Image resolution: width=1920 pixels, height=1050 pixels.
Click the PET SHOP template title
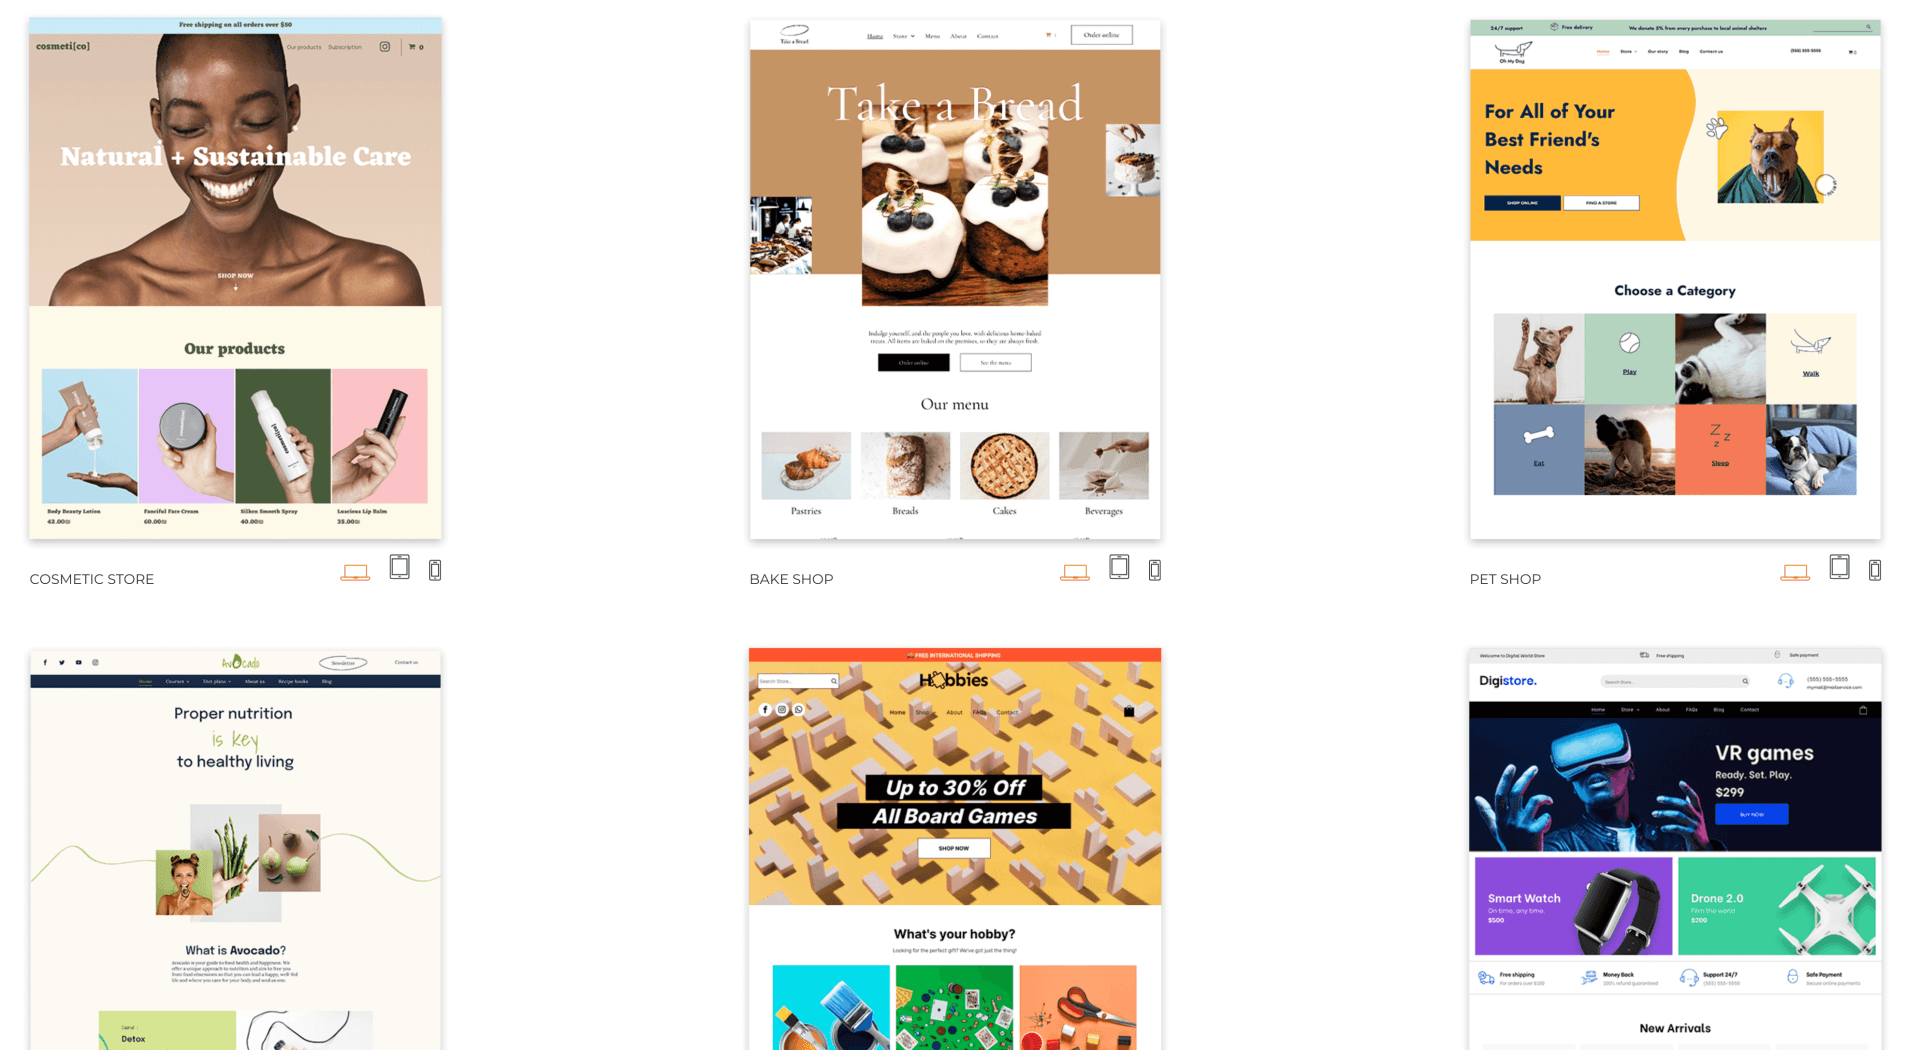tap(1505, 579)
